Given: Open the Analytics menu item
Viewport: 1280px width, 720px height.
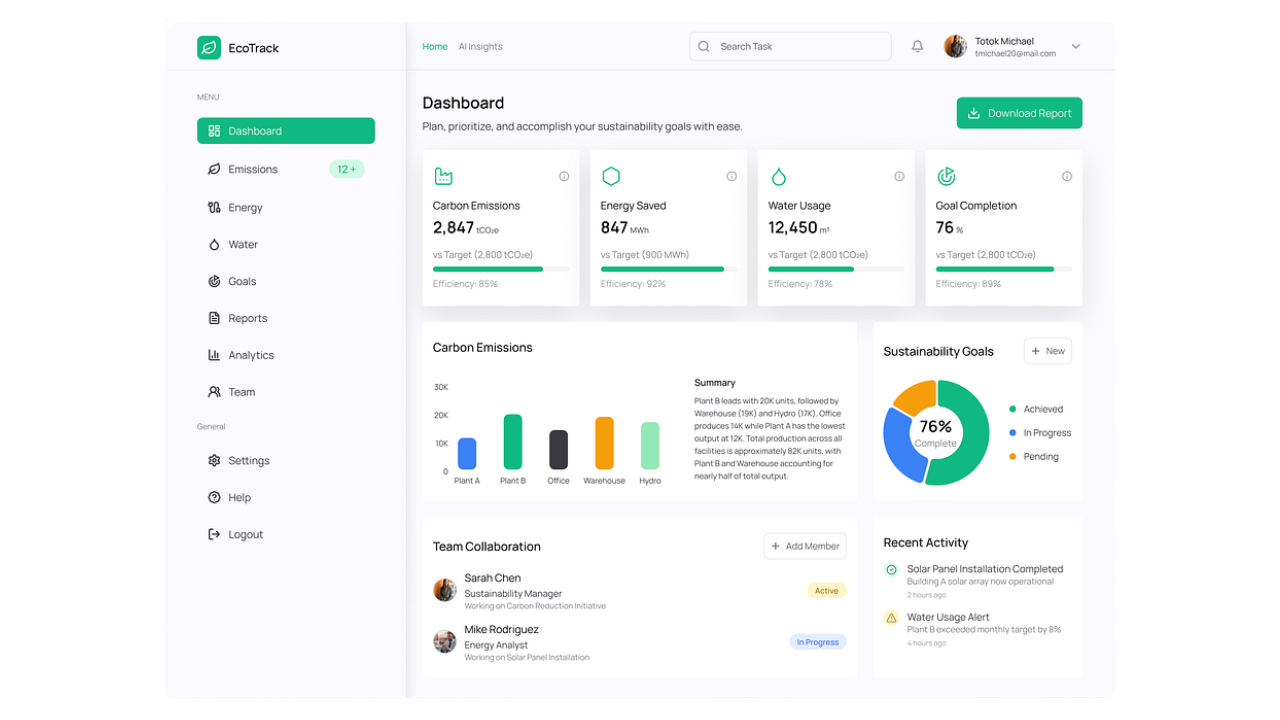Looking at the screenshot, I should click(286, 355).
